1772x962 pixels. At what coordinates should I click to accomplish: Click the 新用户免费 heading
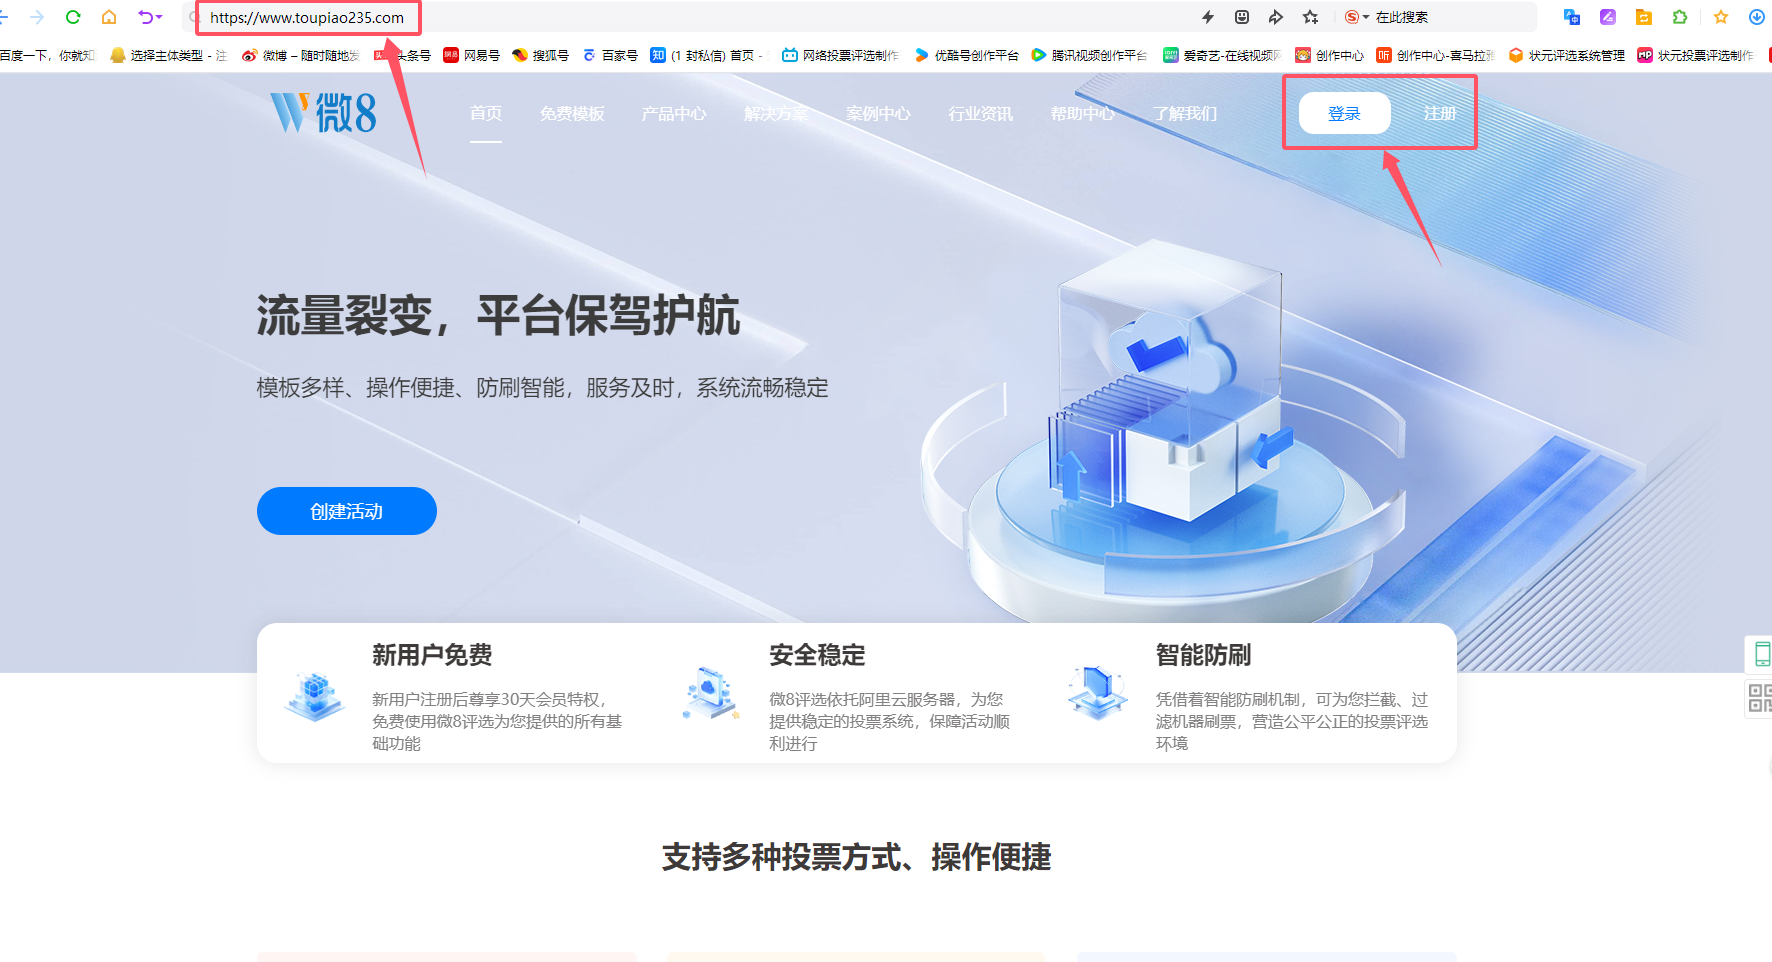[432, 655]
